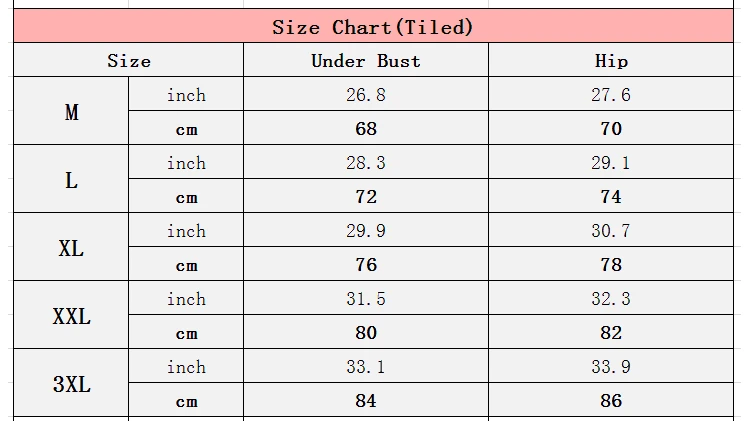Click the Size Chart(Tiled) pink title cell
This screenshot has width=750, height=421.
tap(373, 26)
